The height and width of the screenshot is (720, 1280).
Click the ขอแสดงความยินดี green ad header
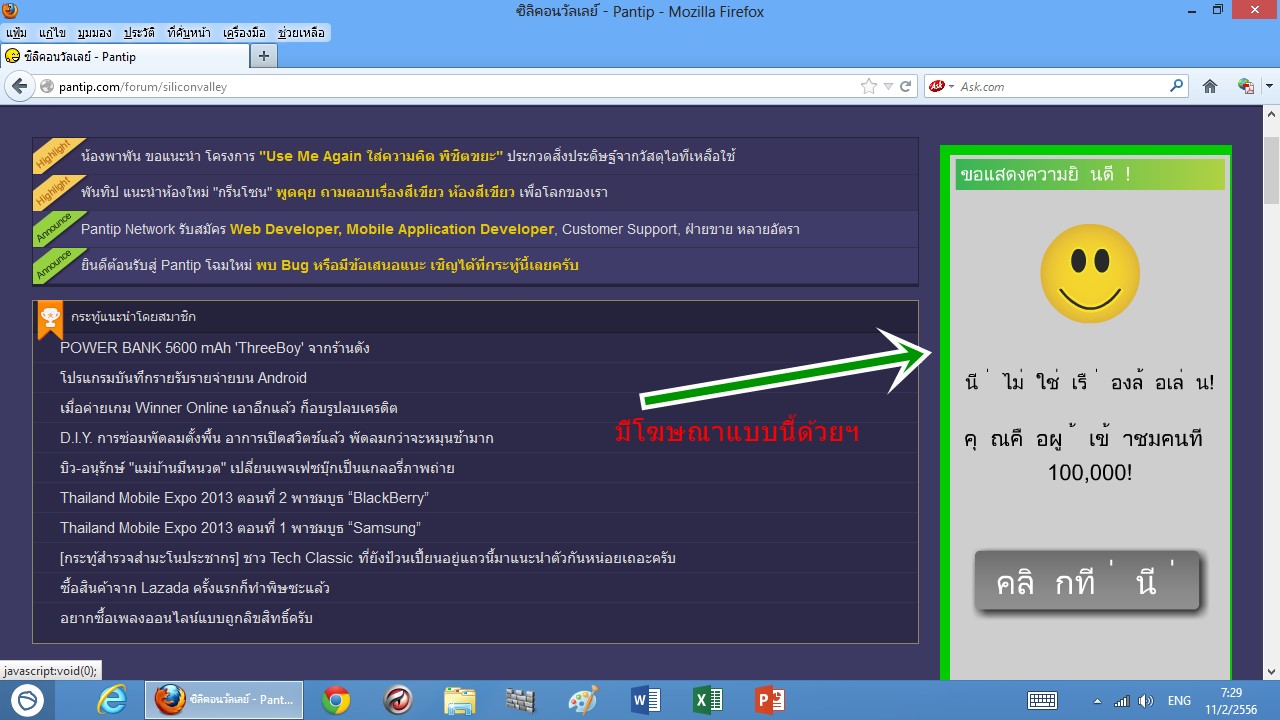(1090, 174)
